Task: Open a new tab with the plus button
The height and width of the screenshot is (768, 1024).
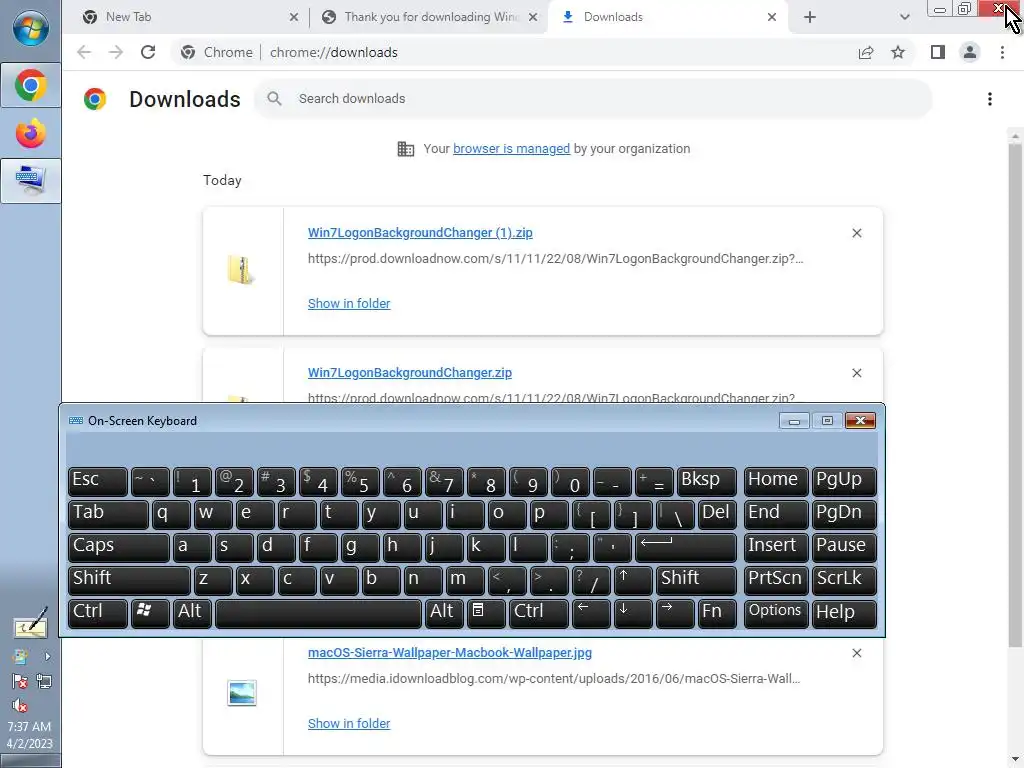Action: pos(810,17)
